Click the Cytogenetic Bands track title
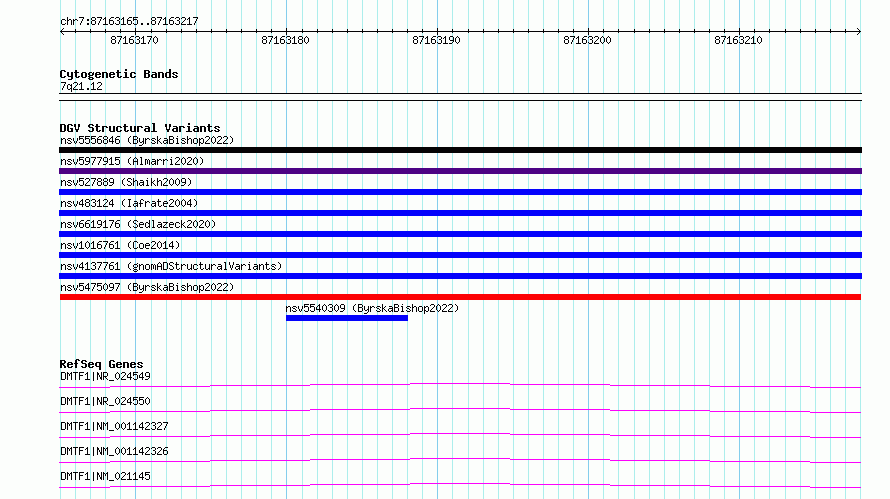The image size is (890, 499). 119,74
